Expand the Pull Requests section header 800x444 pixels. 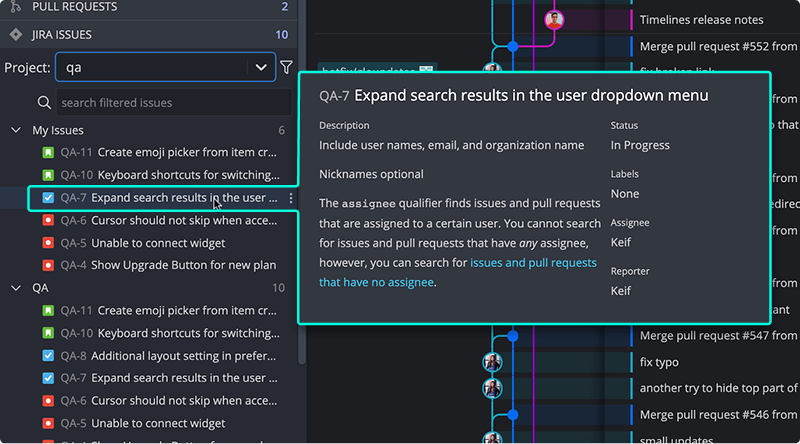(148, 7)
